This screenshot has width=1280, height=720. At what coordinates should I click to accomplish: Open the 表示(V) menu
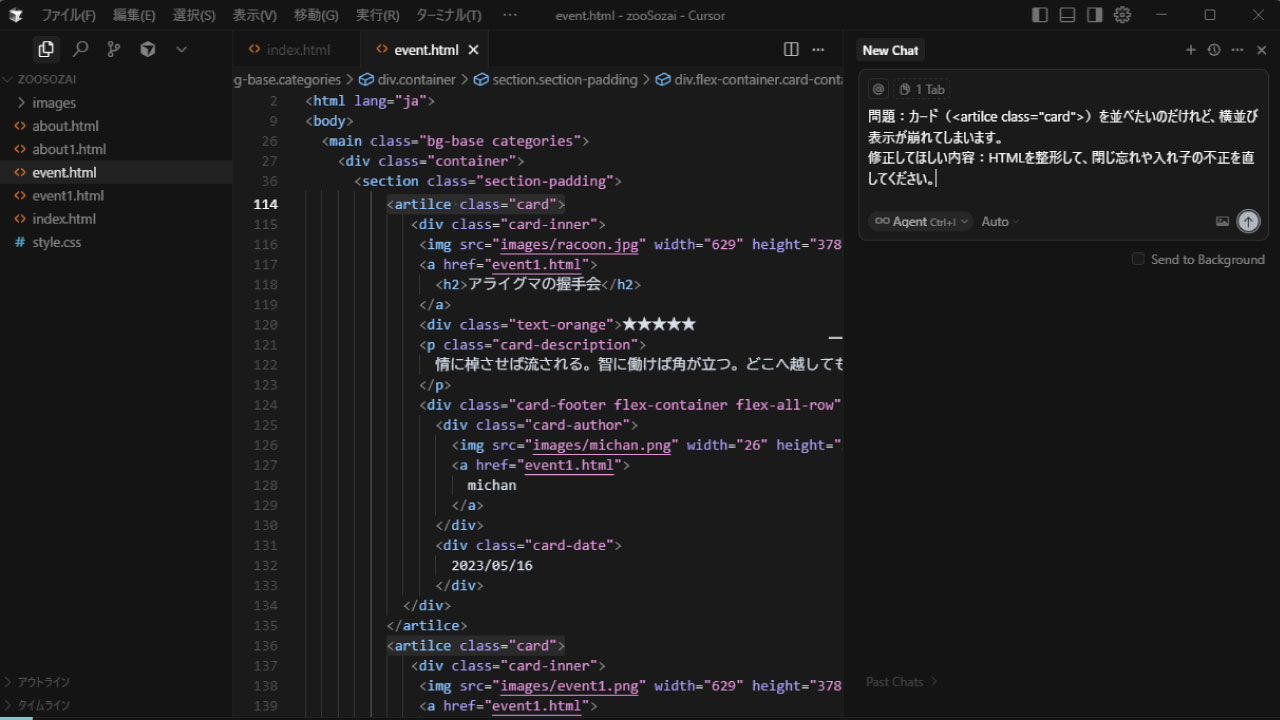tap(255, 15)
